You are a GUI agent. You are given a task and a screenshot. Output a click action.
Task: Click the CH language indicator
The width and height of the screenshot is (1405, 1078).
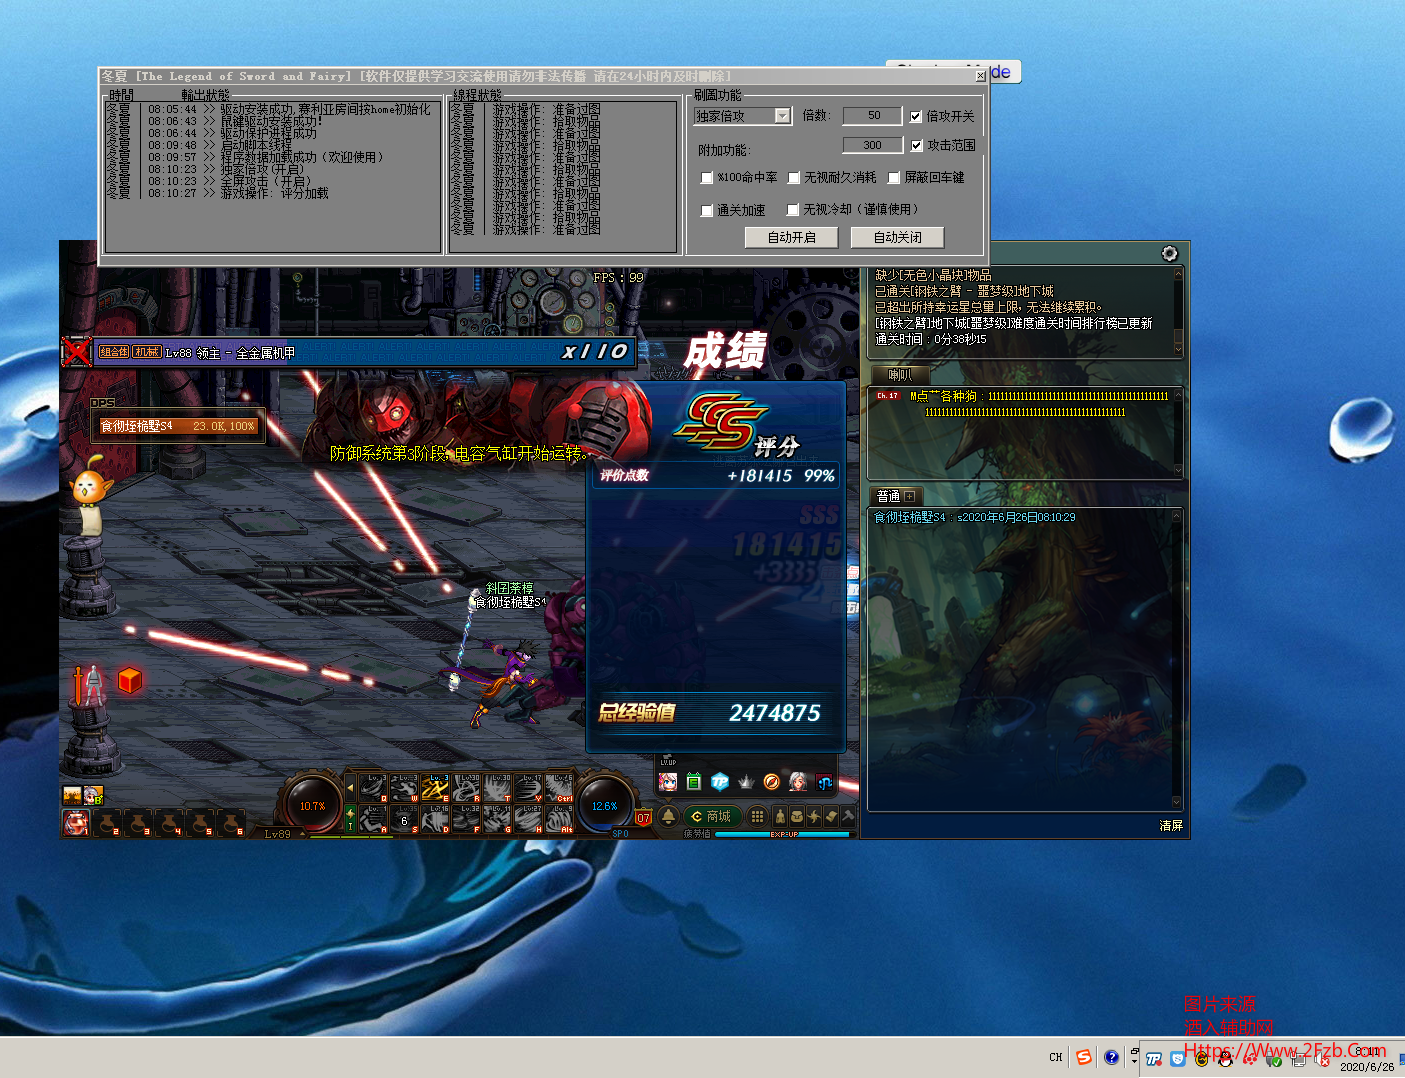[1056, 1057]
